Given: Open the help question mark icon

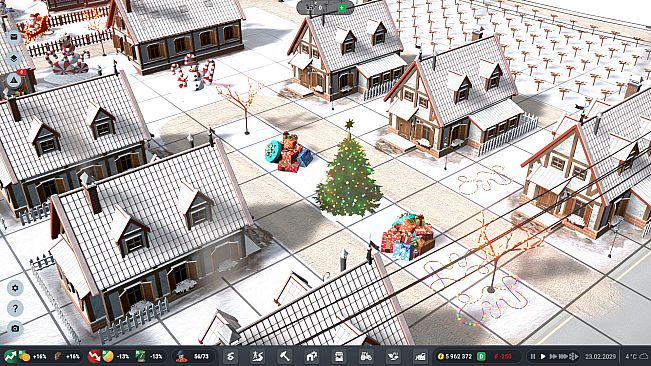Looking at the screenshot, I should (15, 308).
